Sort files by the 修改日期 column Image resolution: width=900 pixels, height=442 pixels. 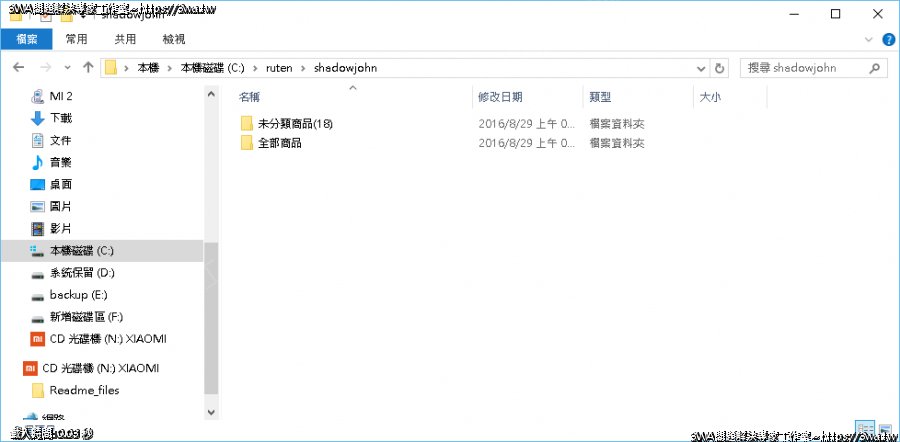click(500, 97)
